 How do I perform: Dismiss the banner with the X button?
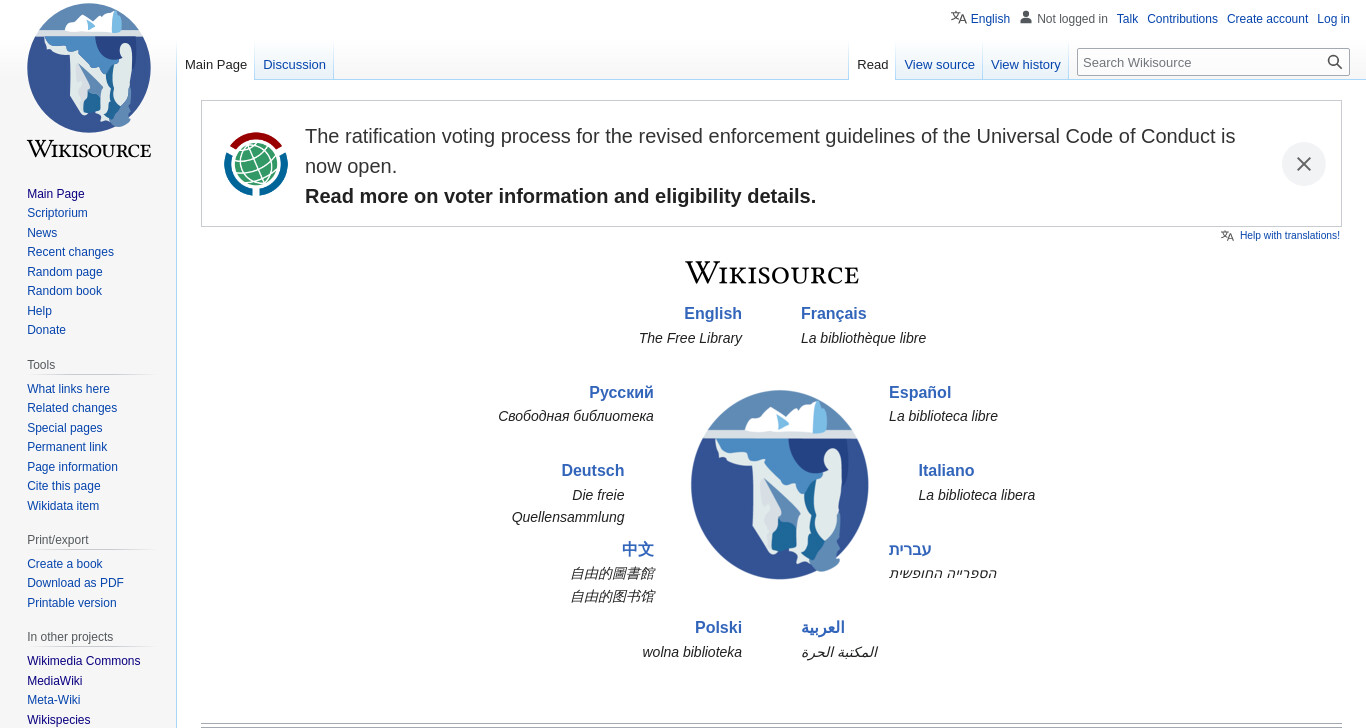click(1304, 164)
